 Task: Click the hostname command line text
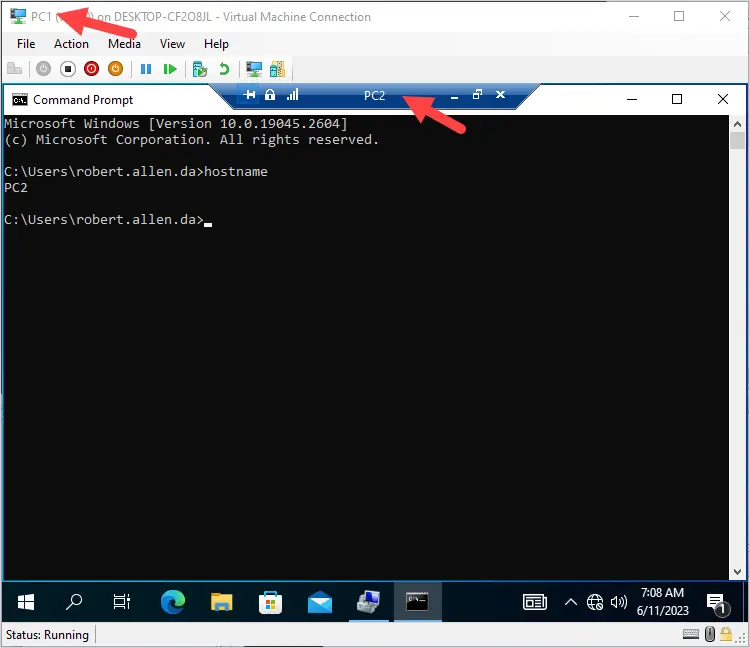pyautogui.click(x=136, y=172)
